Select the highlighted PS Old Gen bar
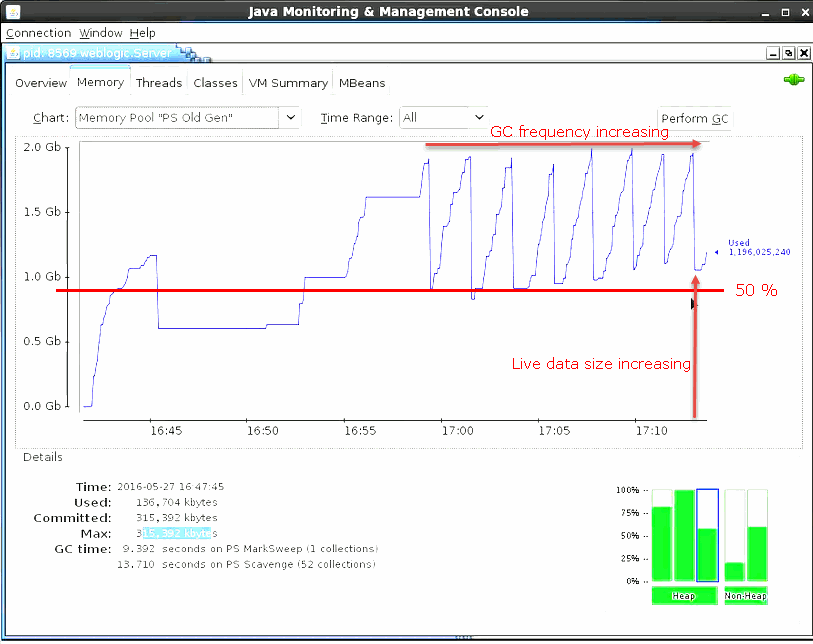Screen dimensions: 813x644 click(x=707, y=535)
